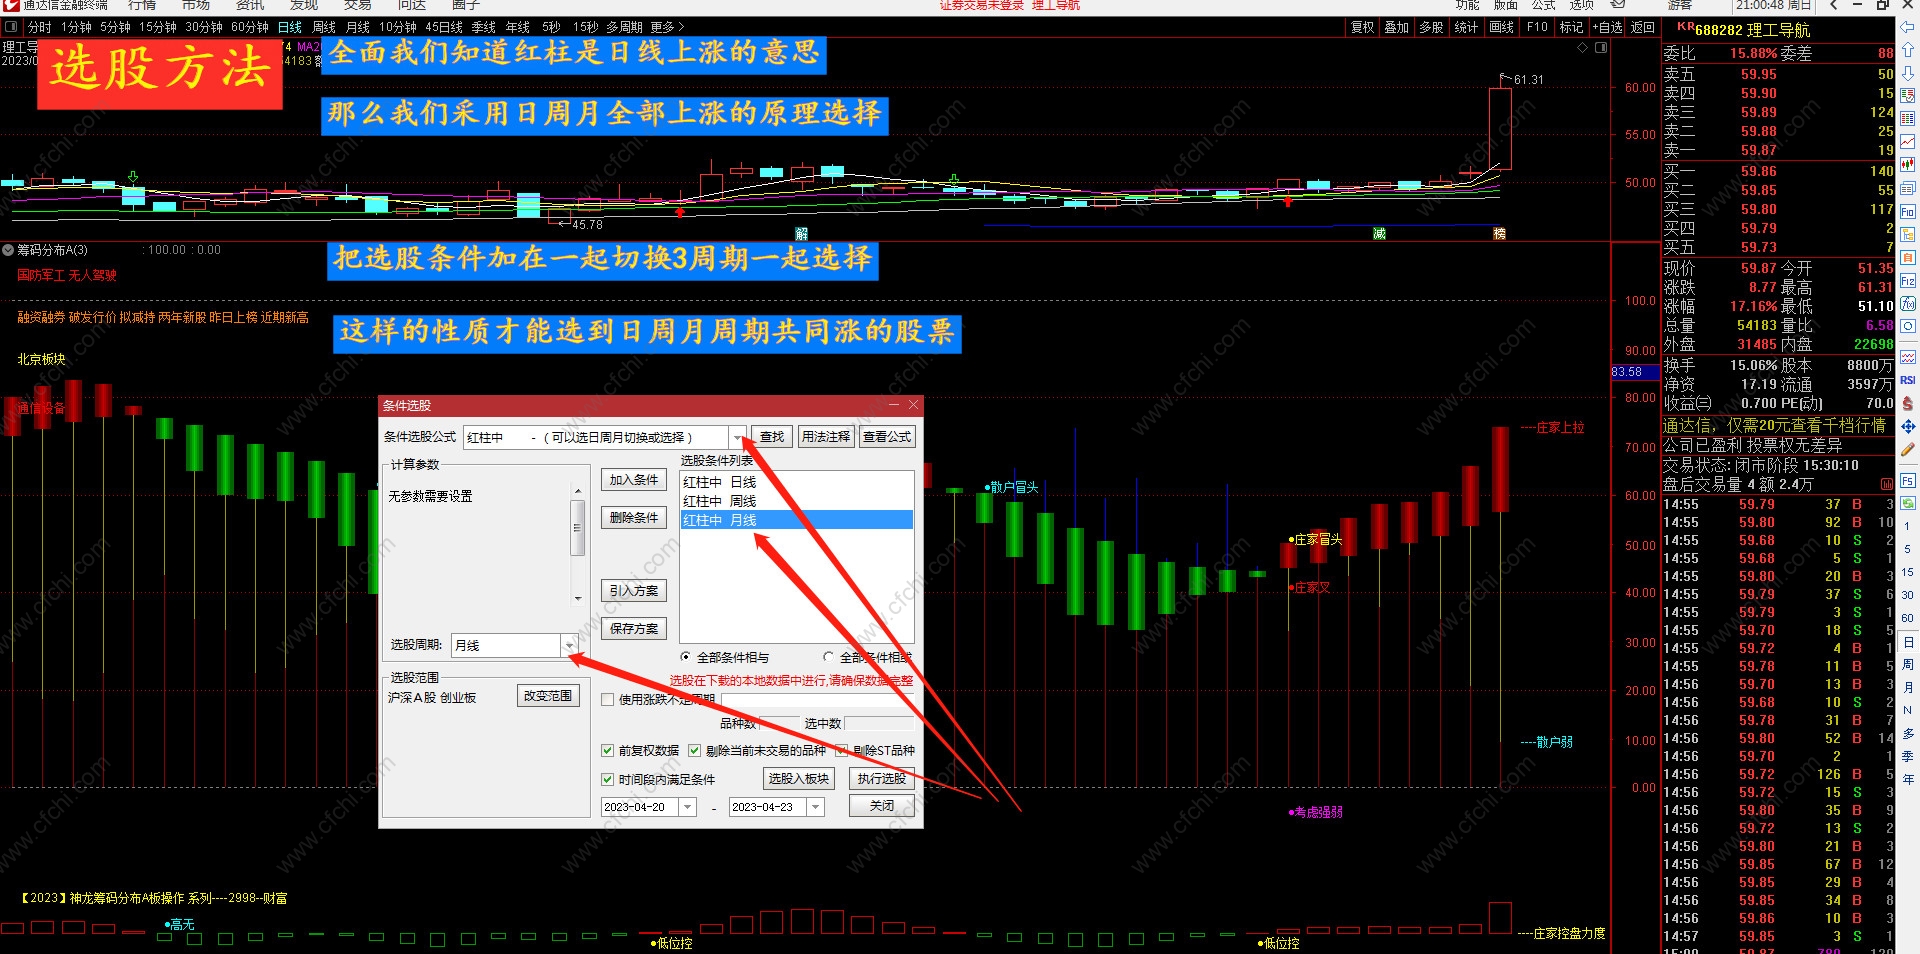Click the RSI indicator icon in sidebar
The width and height of the screenshot is (1920, 954).
coord(1908,378)
